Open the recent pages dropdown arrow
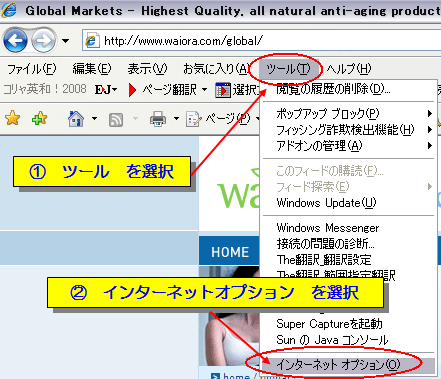The height and width of the screenshot is (379, 441). (66, 41)
